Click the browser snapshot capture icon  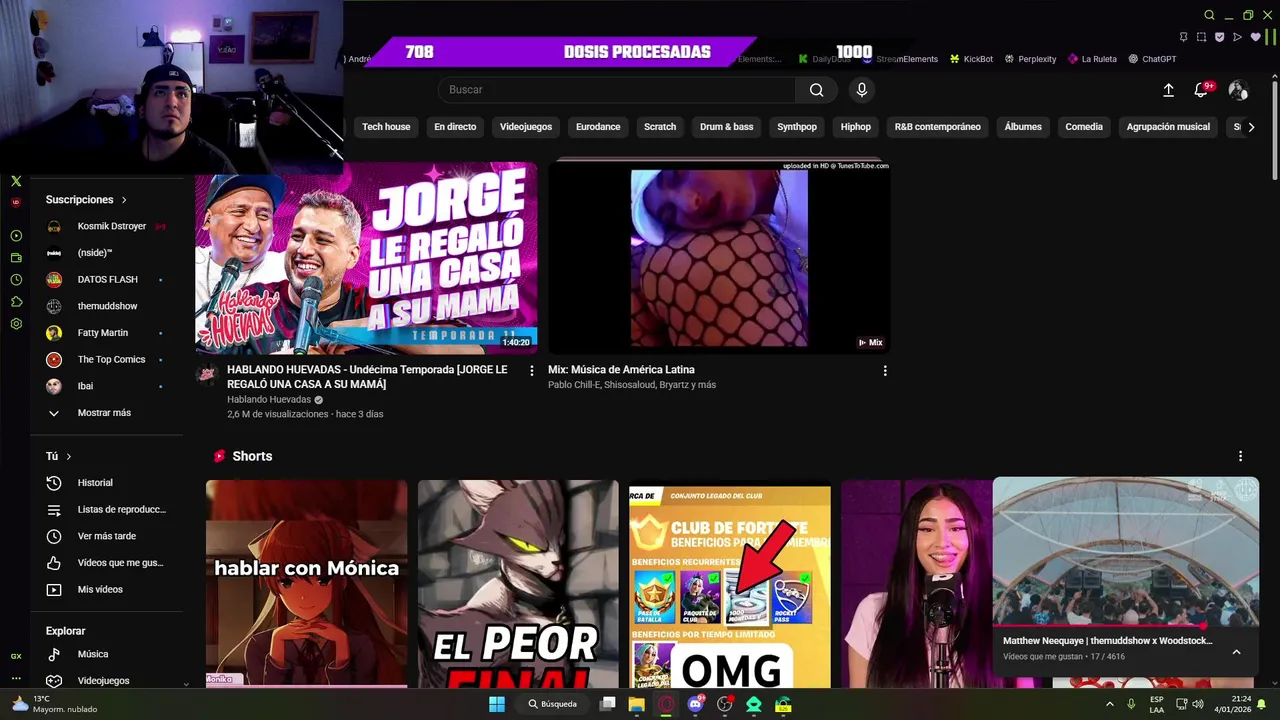pyautogui.click(x=1202, y=37)
